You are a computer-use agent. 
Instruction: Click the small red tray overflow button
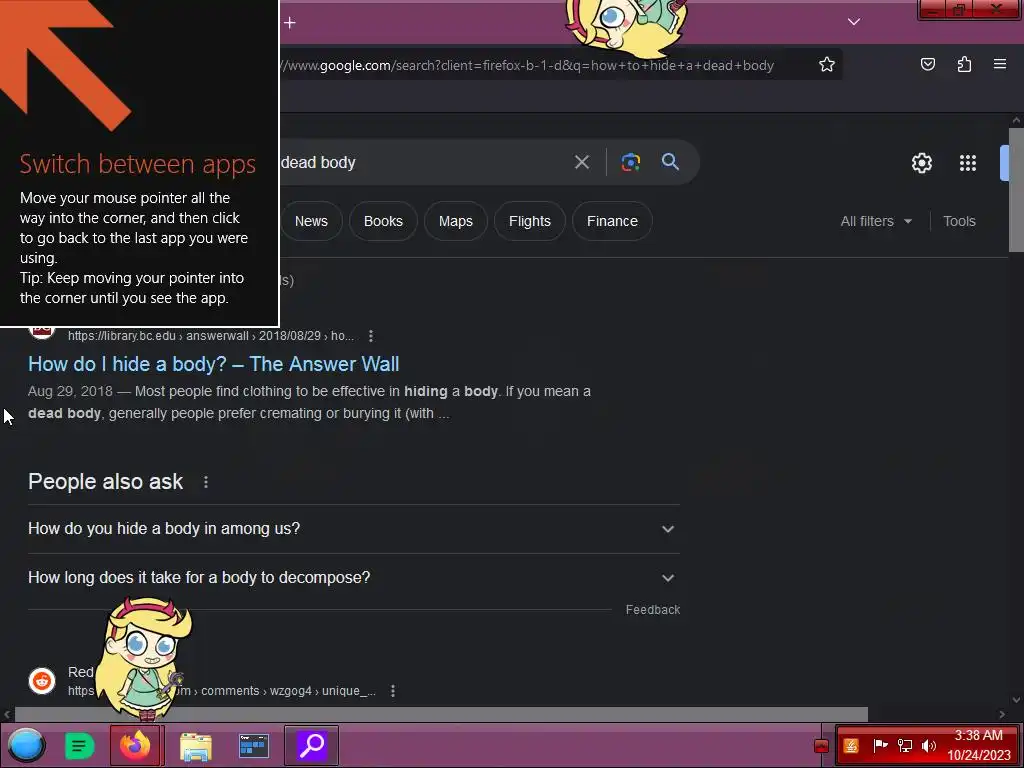tap(822, 746)
